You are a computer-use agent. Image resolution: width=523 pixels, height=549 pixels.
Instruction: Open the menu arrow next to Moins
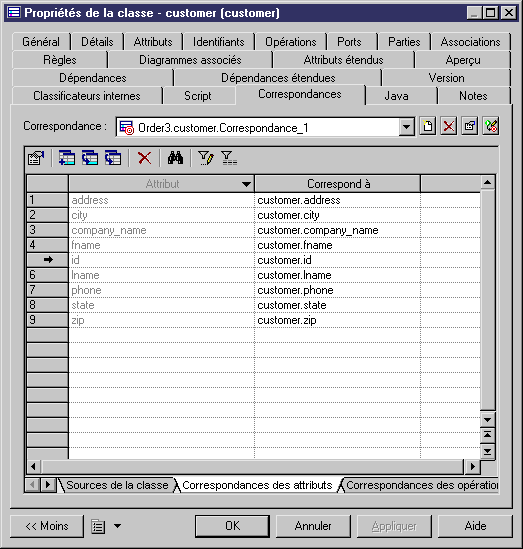pos(118,526)
